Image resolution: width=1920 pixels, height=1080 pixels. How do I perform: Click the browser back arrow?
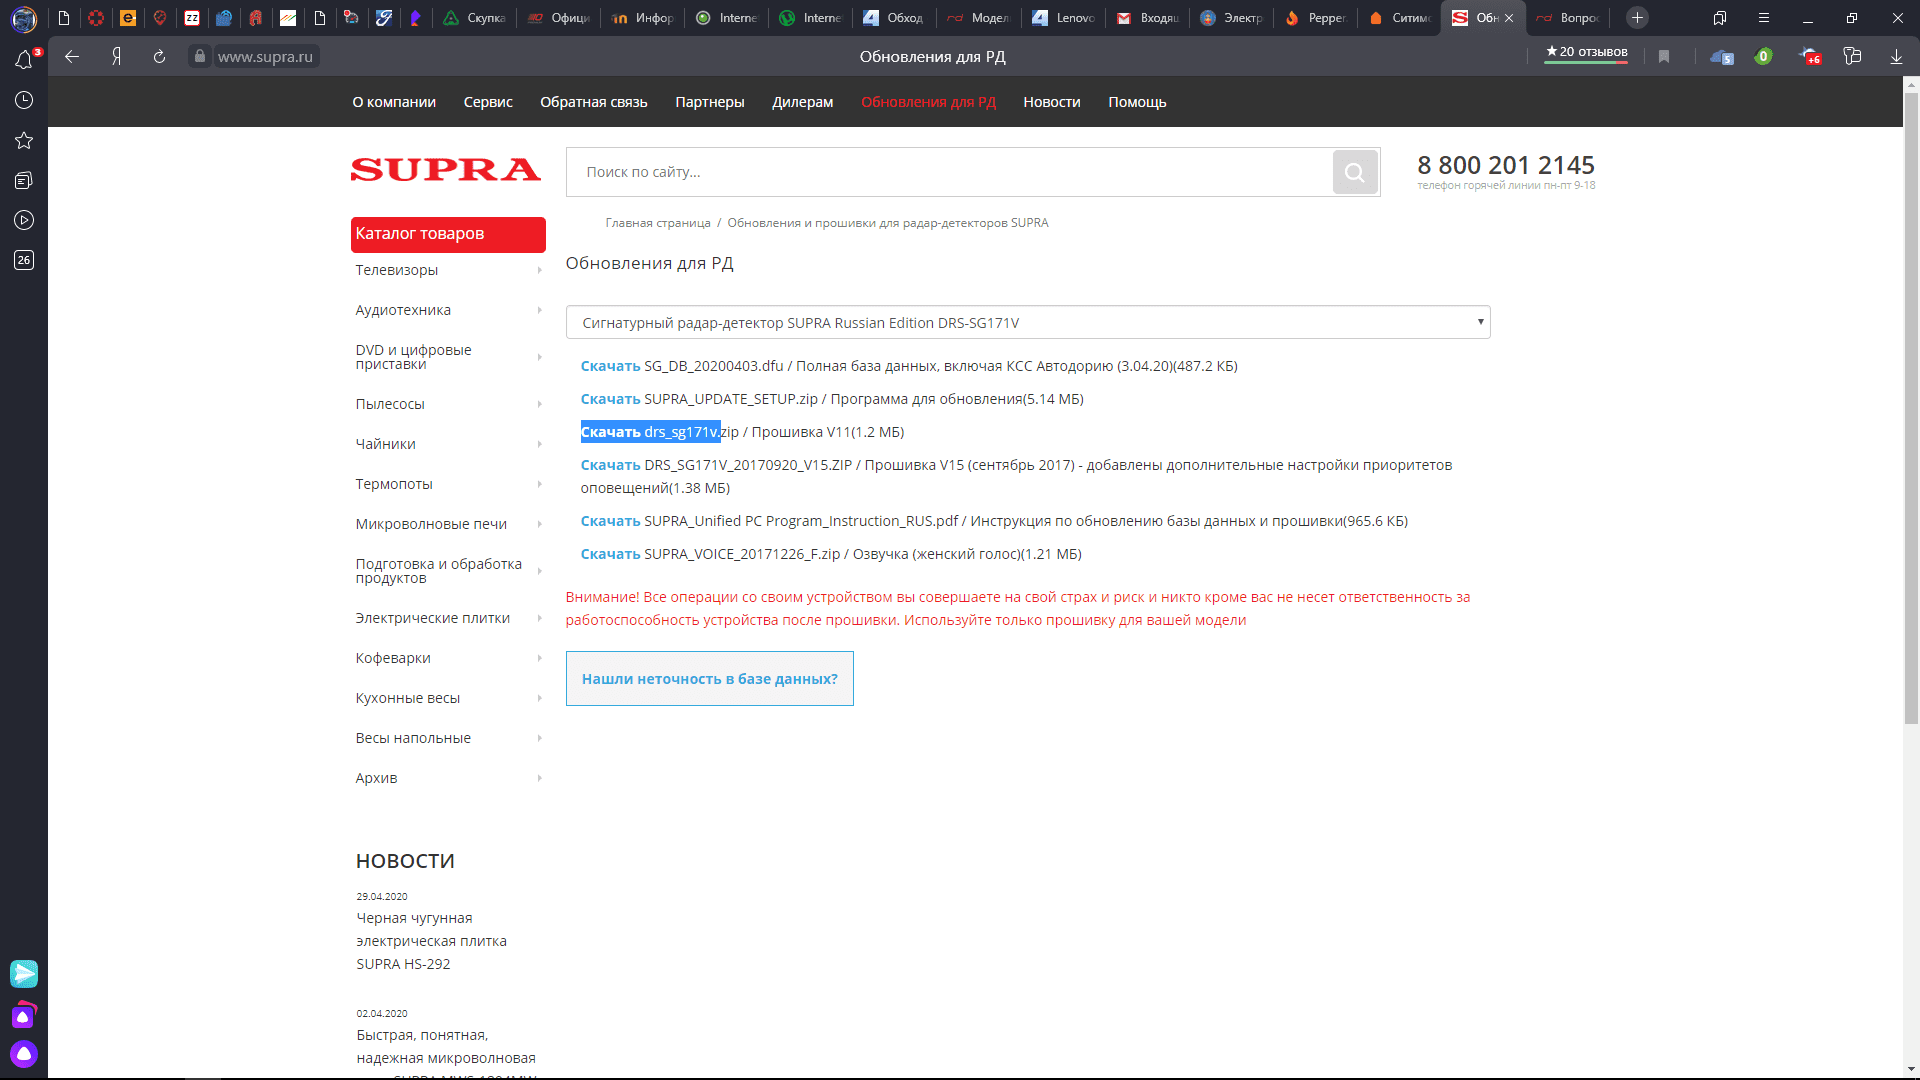72,57
